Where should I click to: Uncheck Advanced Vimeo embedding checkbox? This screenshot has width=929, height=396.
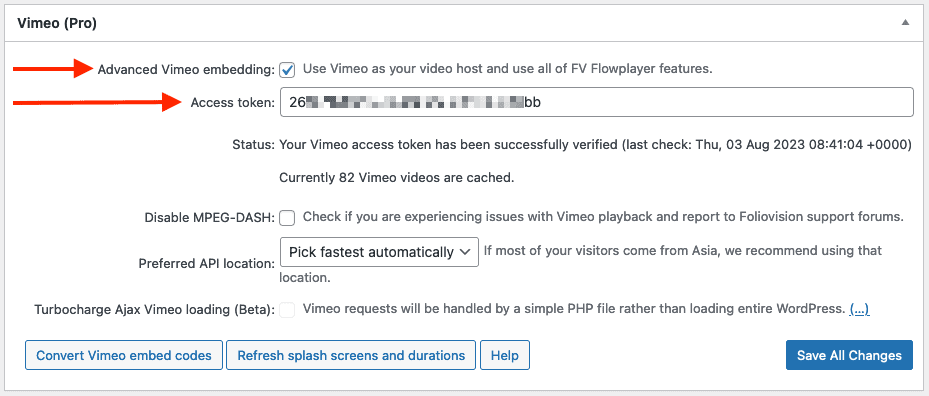click(287, 70)
